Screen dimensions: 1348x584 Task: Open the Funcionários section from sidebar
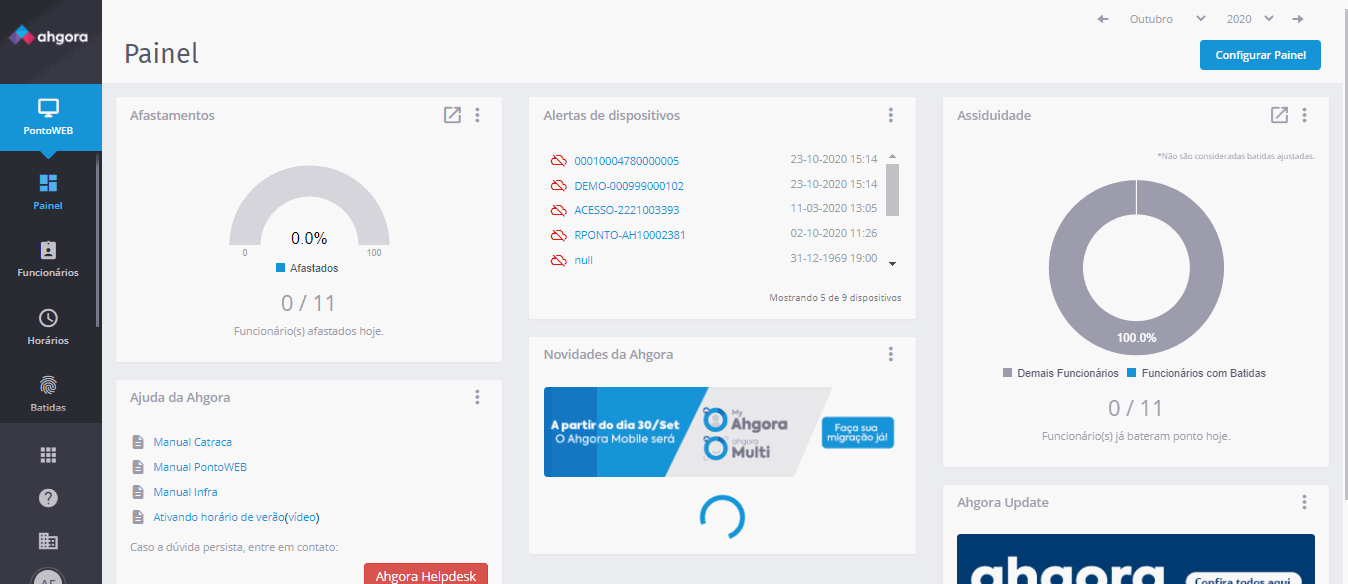click(x=48, y=260)
